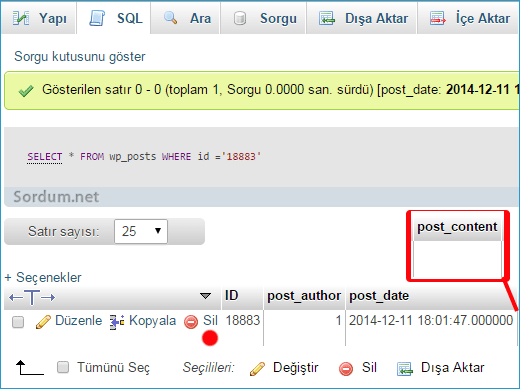The width and height of the screenshot is (520, 389).
Task: Click the Sorgu database icon
Action: [240, 18]
